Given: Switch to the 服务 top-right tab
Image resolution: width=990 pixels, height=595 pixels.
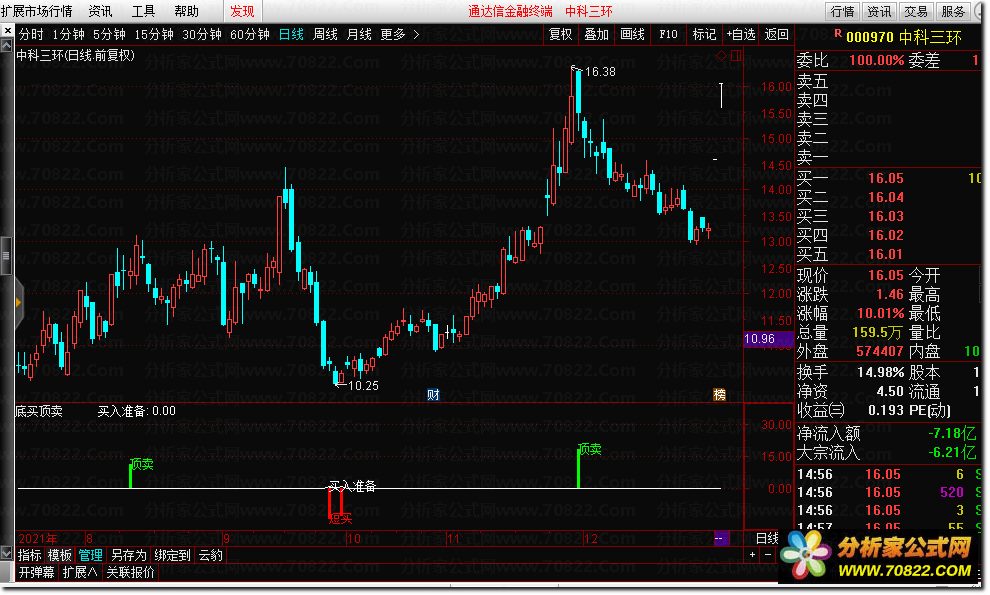Looking at the screenshot, I should tap(953, 11).
